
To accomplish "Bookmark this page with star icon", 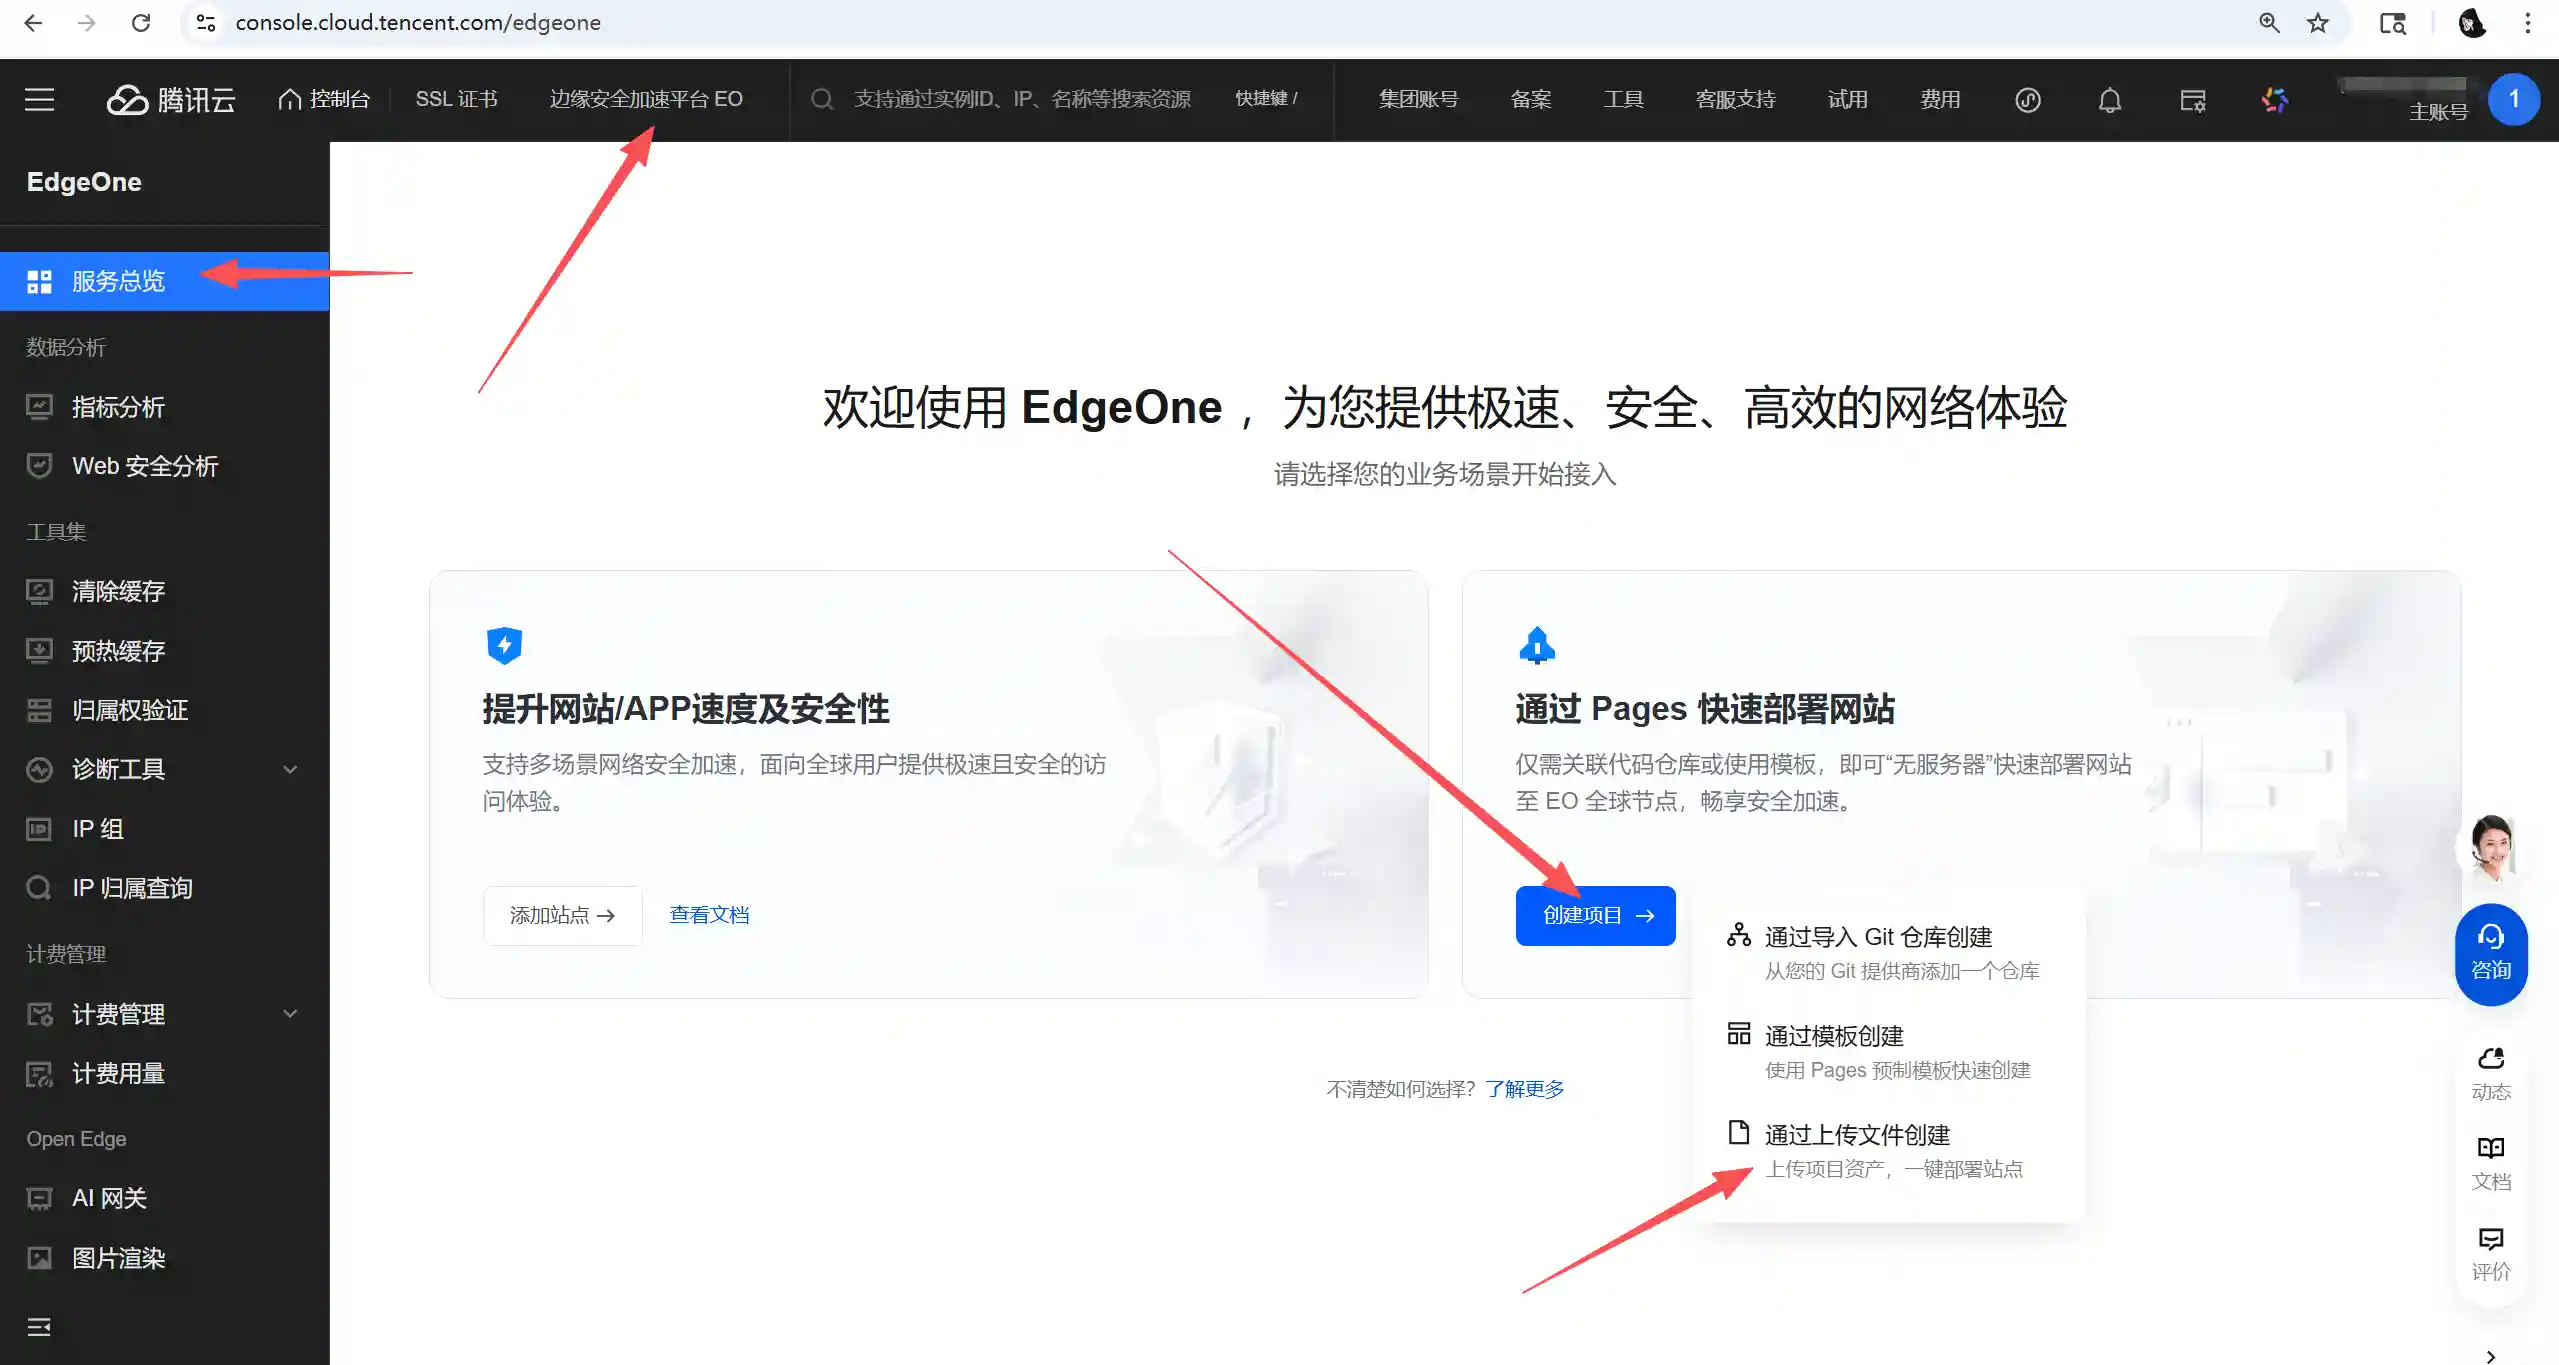I will click(x=2318, y=22).
